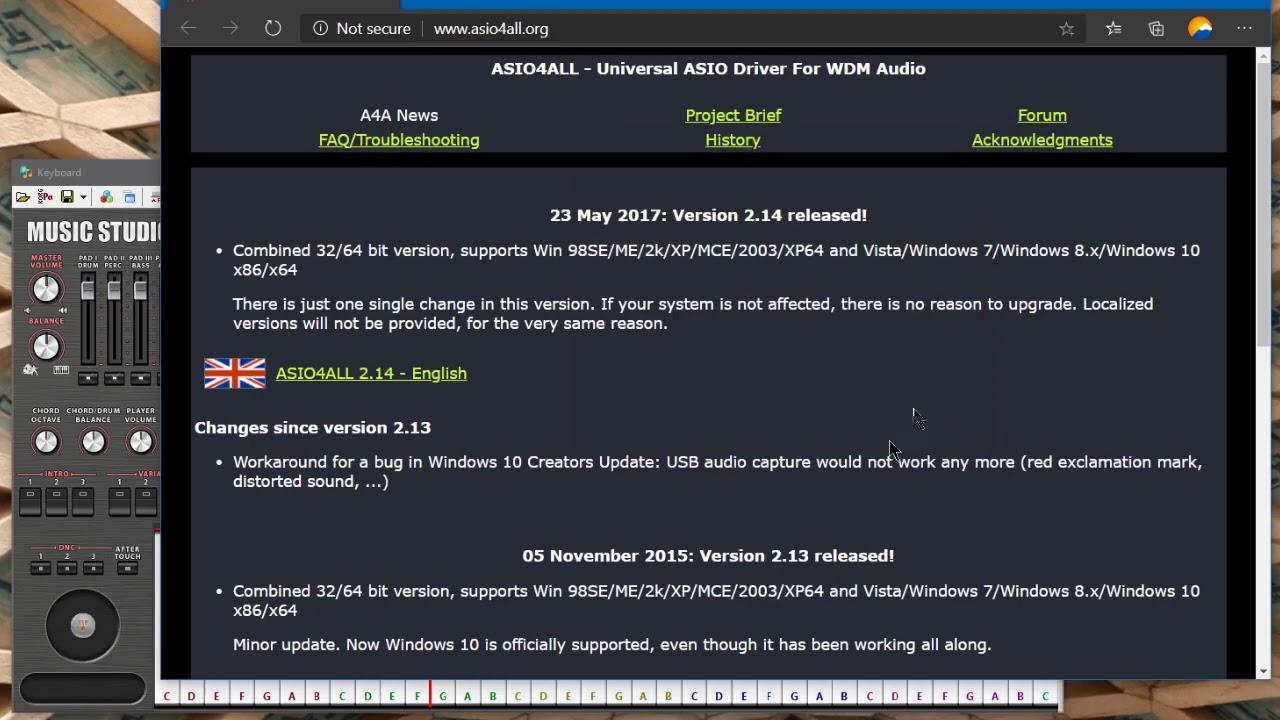Image resolution: width=1280 pixels, height=720 pixels.
Task: Open the browser Settings and more menu
Action: point(1244,29)
